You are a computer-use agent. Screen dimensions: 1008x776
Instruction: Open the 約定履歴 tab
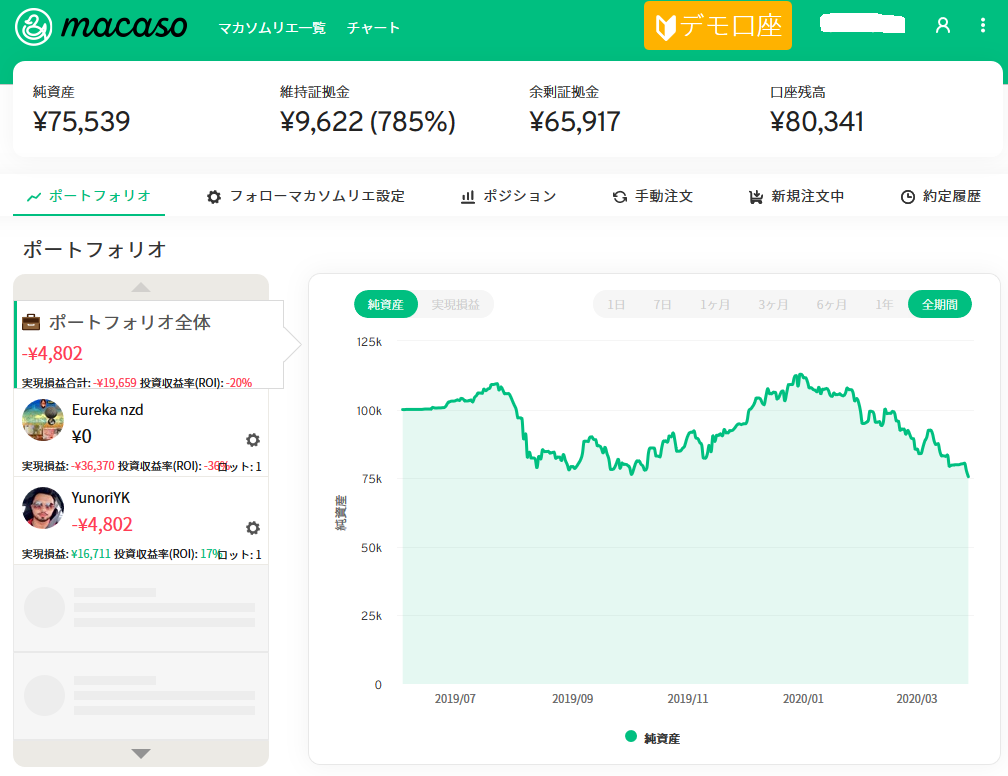(x=940, y=197)
